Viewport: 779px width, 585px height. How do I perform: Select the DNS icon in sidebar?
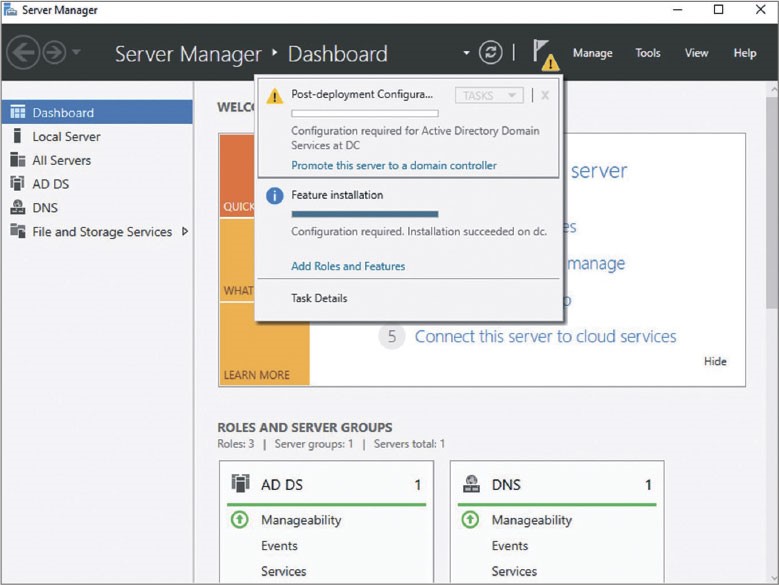click(x=17, y=208)
